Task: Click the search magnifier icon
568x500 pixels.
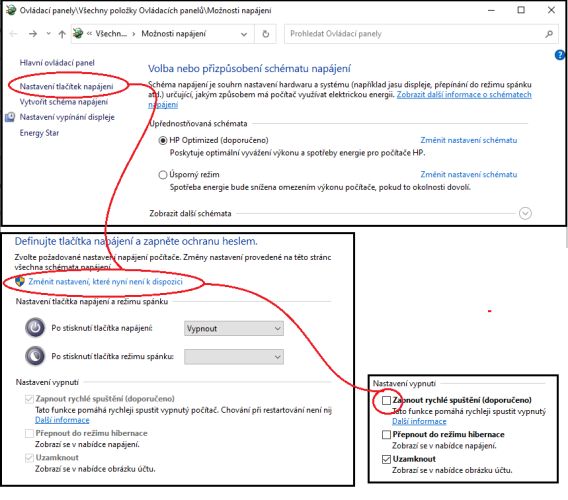Action: pyautogui.click(x=549, y=34)
